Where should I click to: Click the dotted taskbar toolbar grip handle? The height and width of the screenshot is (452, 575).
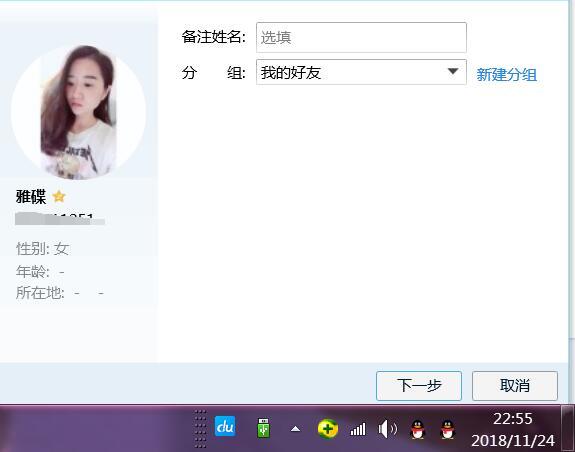[x=200, y=429]
